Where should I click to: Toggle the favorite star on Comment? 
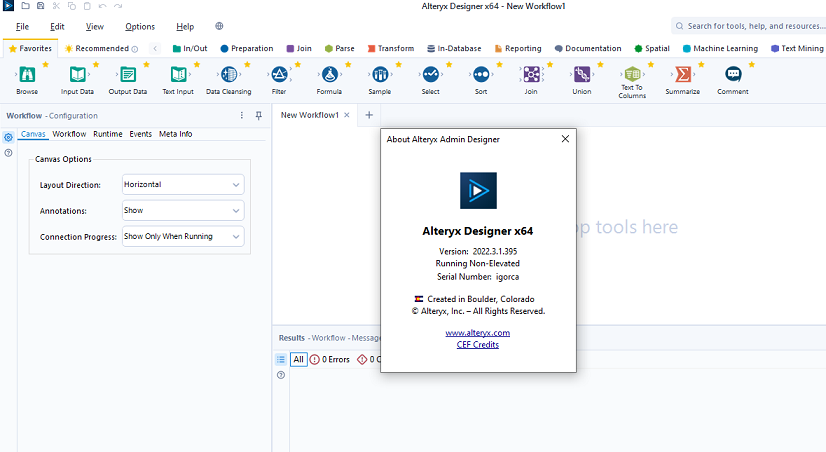(x=752, y=64)
